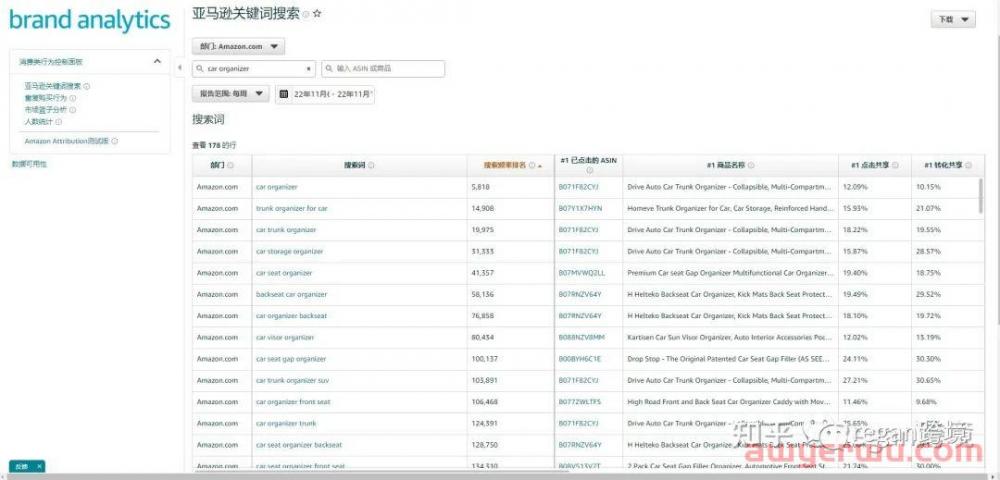
Task: Open search term link 'car trunk organizer'
Action: click(286, 229)
